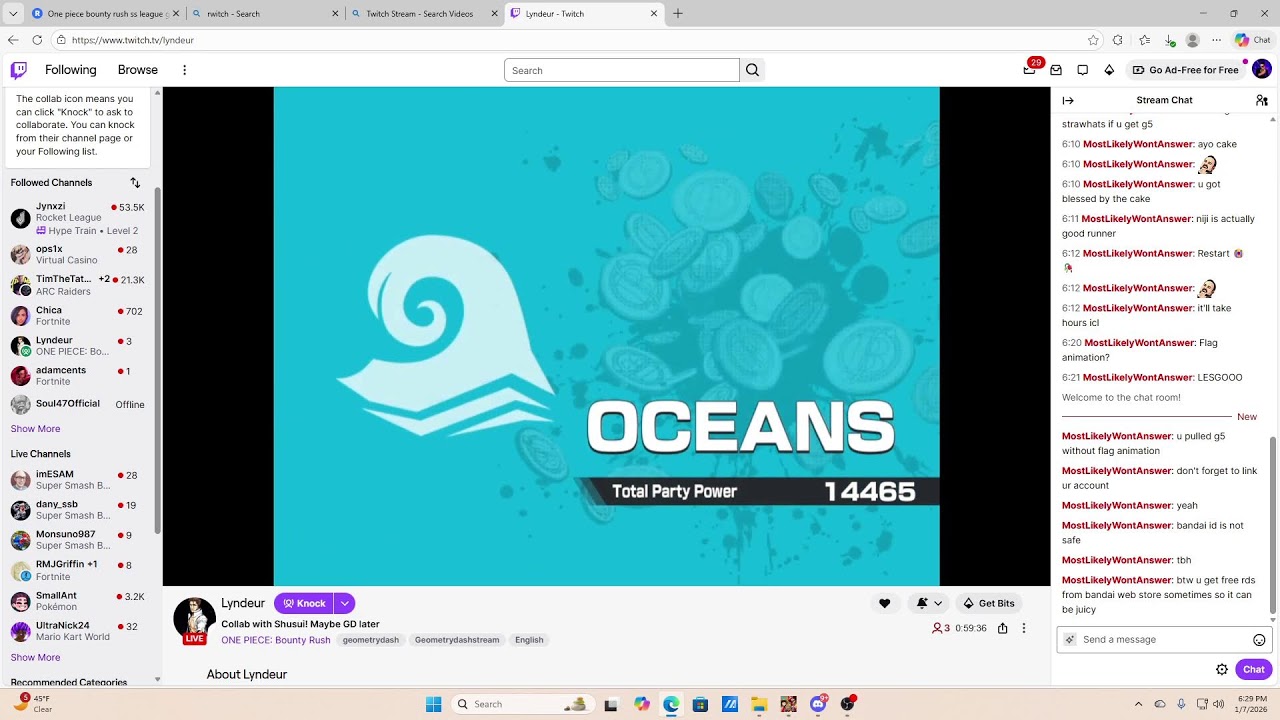Viewport: 1280px width, 720px height.
Task: Open the chat bubble notifications icon
Action: point(1083,70)
